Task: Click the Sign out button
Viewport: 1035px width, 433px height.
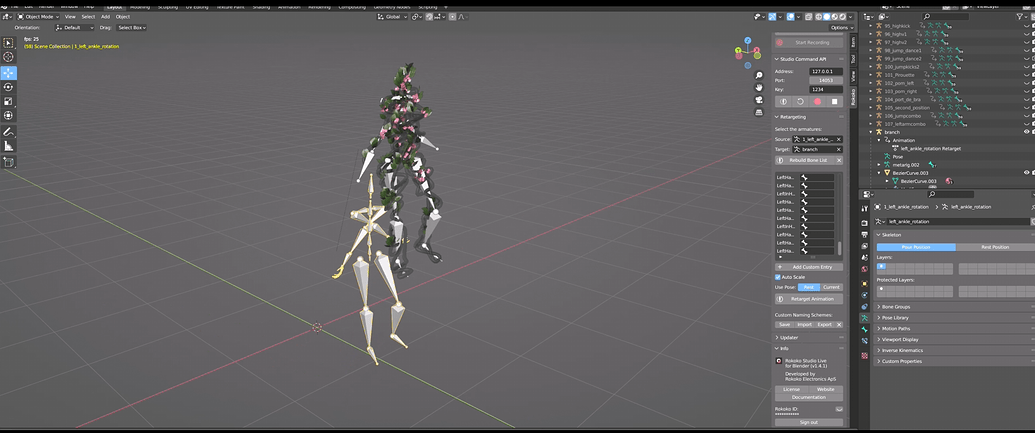Action: (x=809, y=422)
